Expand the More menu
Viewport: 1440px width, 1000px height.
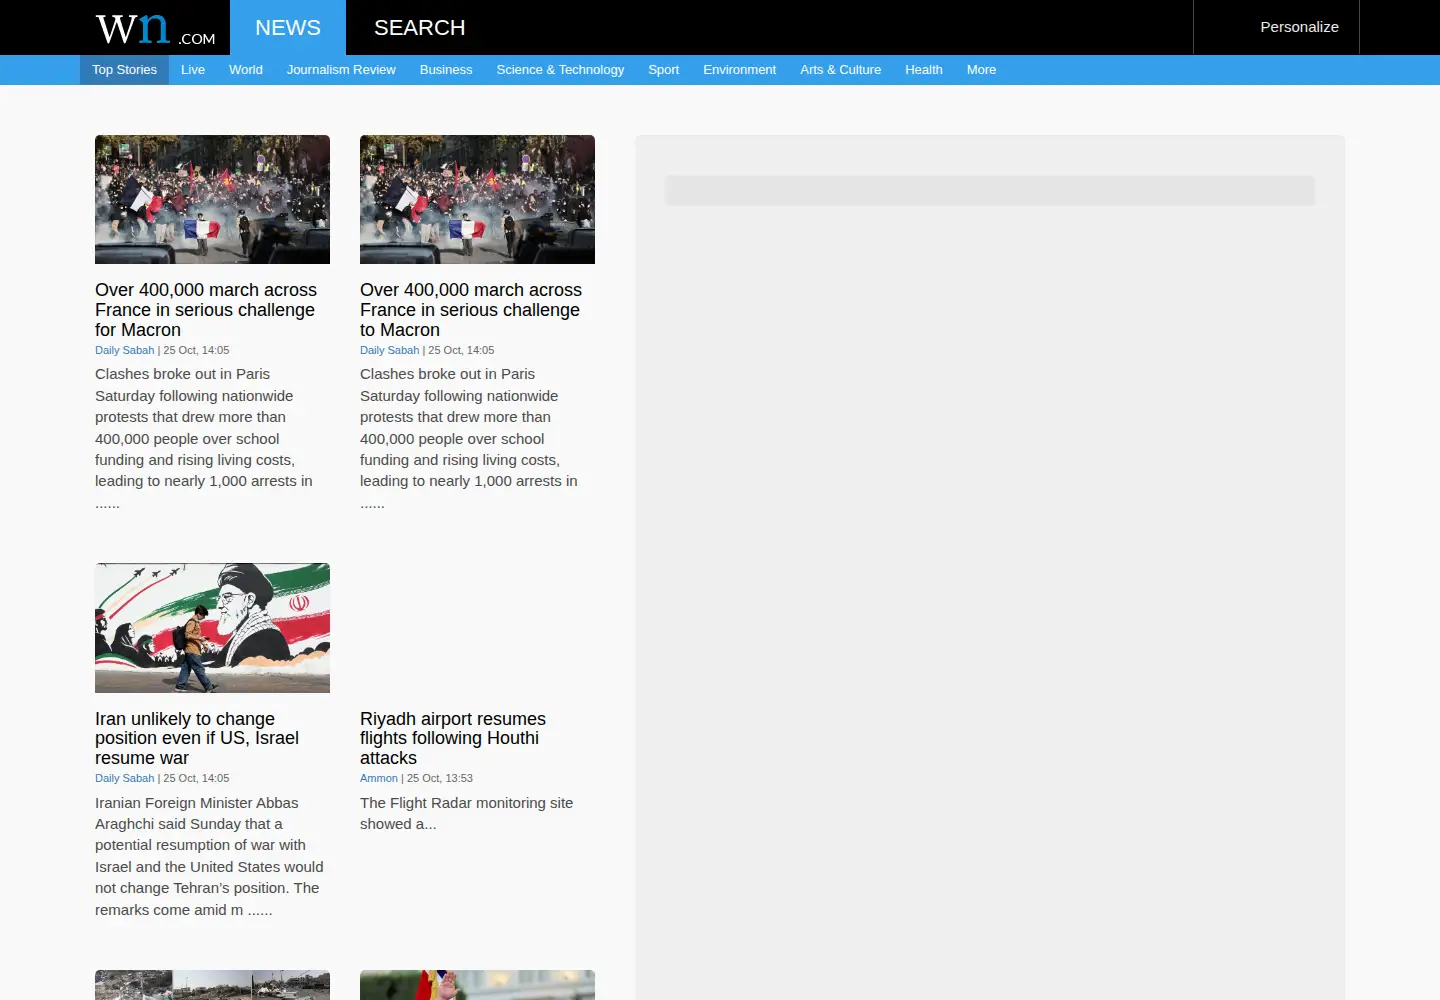(x=981, y=70)
